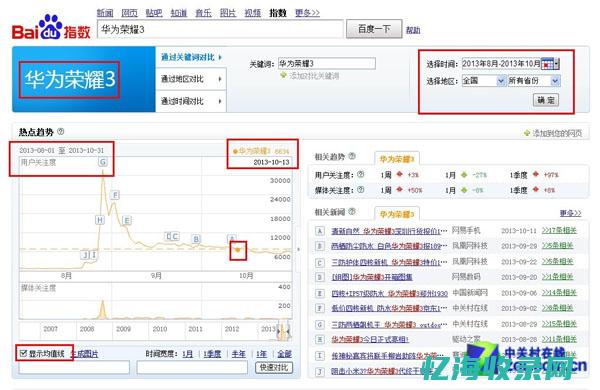600x390 pixels.
Task: Click news list letter icon D
Action: pos(320,277)
